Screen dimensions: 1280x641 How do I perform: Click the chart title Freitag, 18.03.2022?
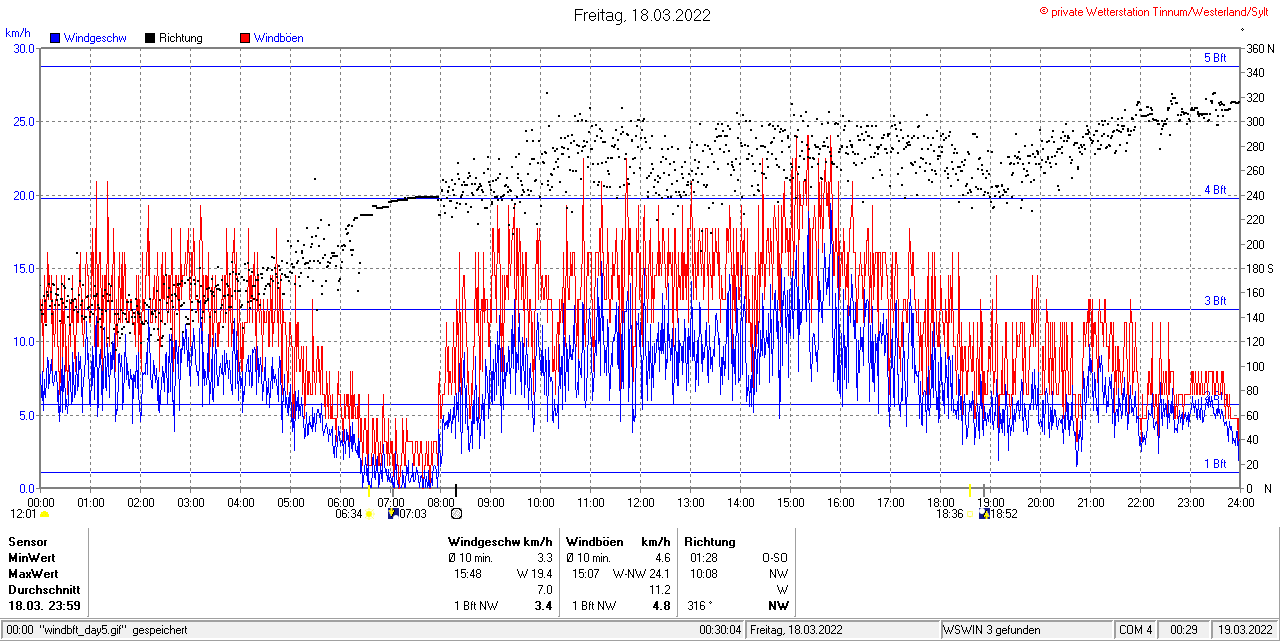tap(642, 15)
